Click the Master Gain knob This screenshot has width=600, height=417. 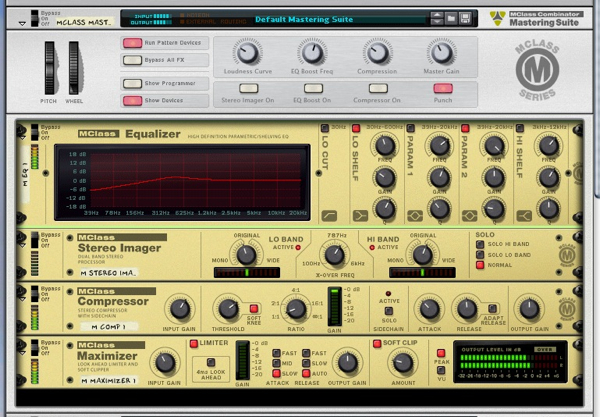point(442,53)
